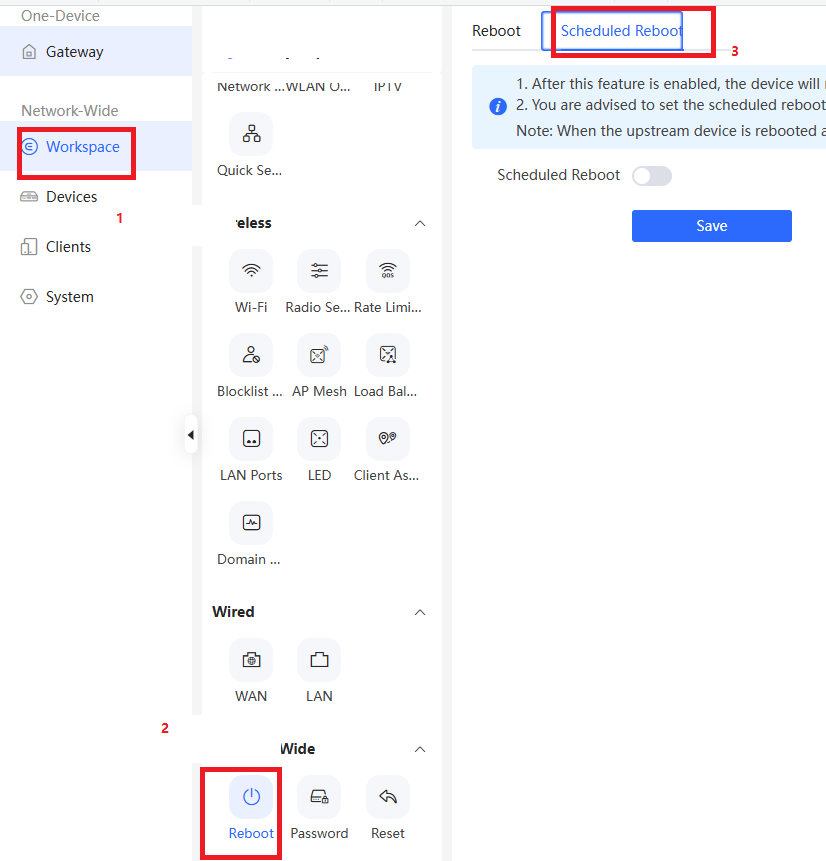This screenshot has width=826, height=861.
Task: Open the Wi-Fi settings icon
Action: click(251, 271)
